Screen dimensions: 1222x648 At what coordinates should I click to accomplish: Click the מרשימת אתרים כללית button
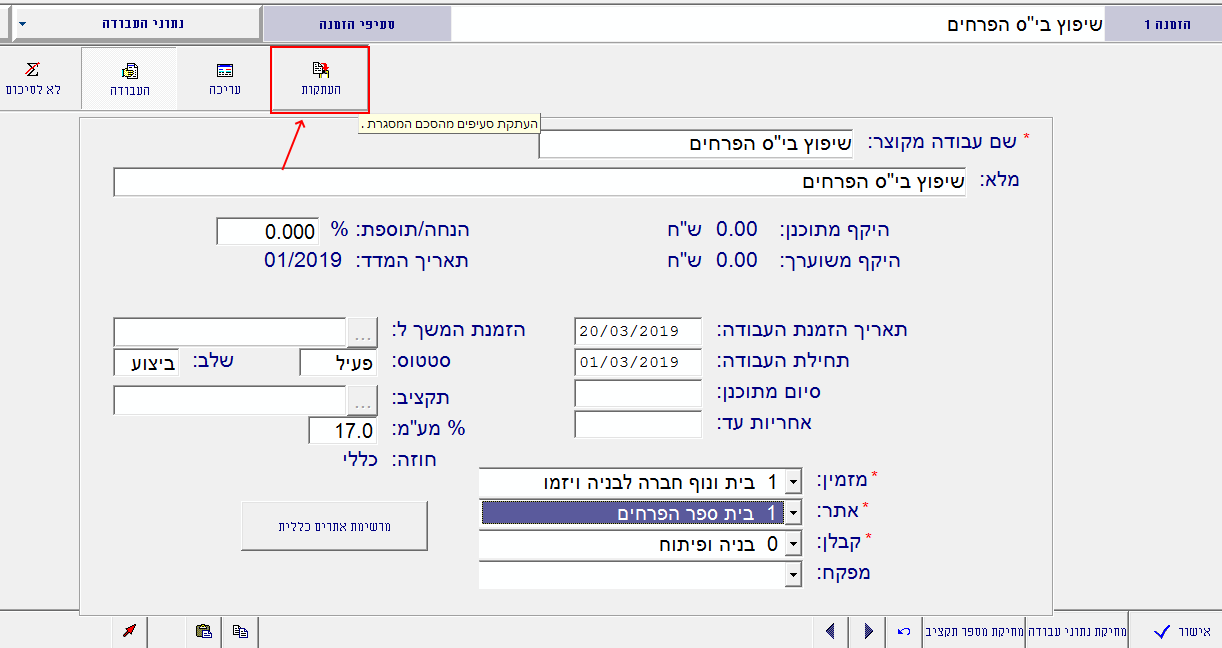coord(334,525)
